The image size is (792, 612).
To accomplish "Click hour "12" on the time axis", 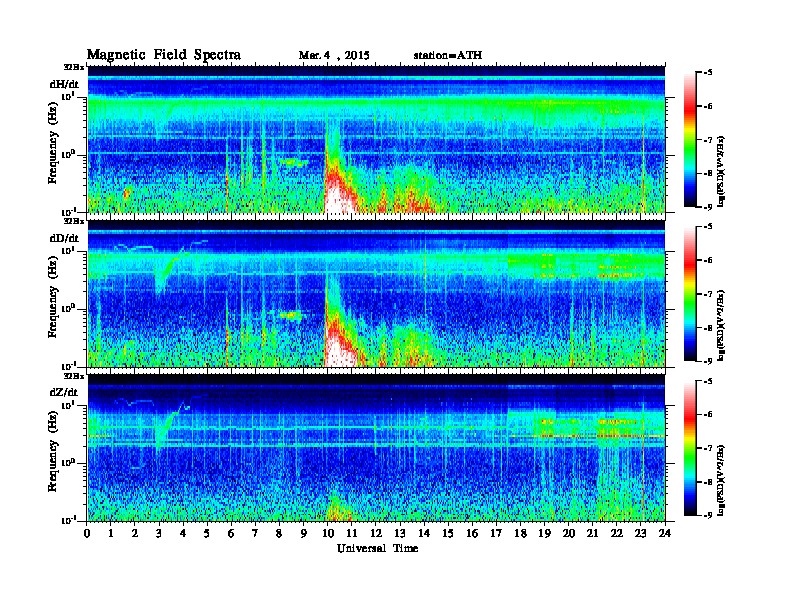I will pyautogui.click(x=376, y=534).
